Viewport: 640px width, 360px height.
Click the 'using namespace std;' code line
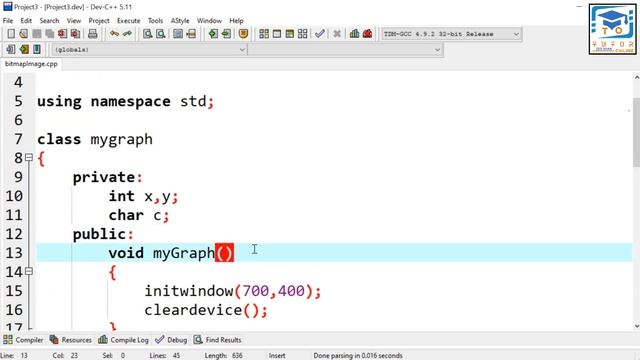click(126, 101)
